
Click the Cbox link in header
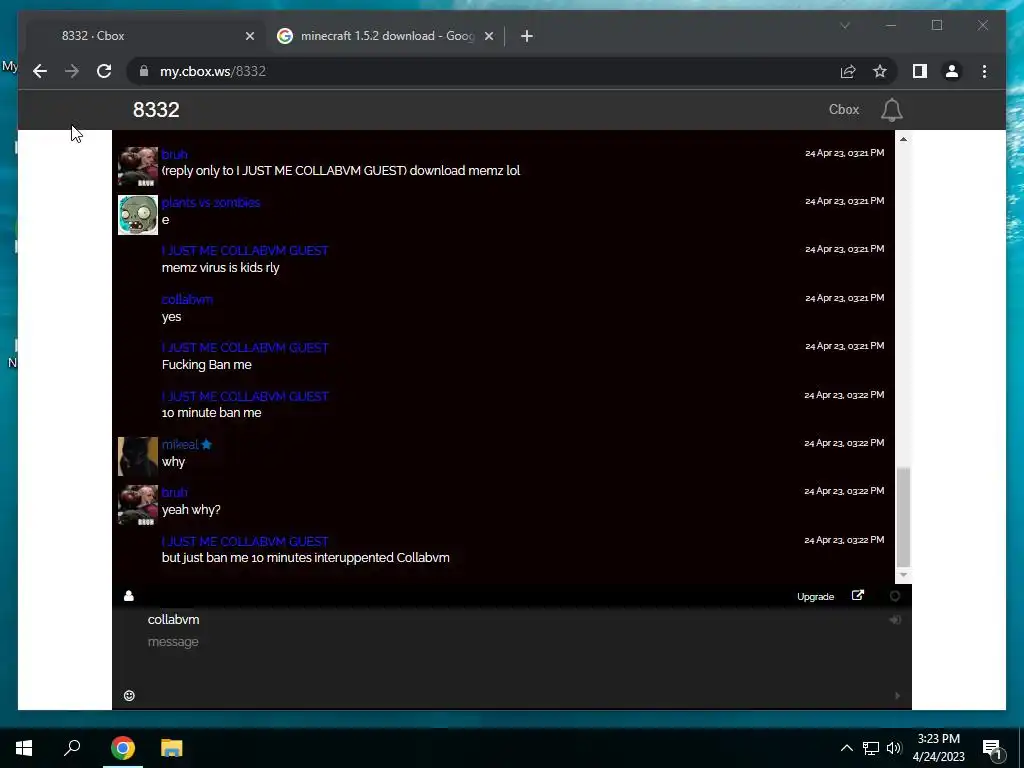pos(844,110)
